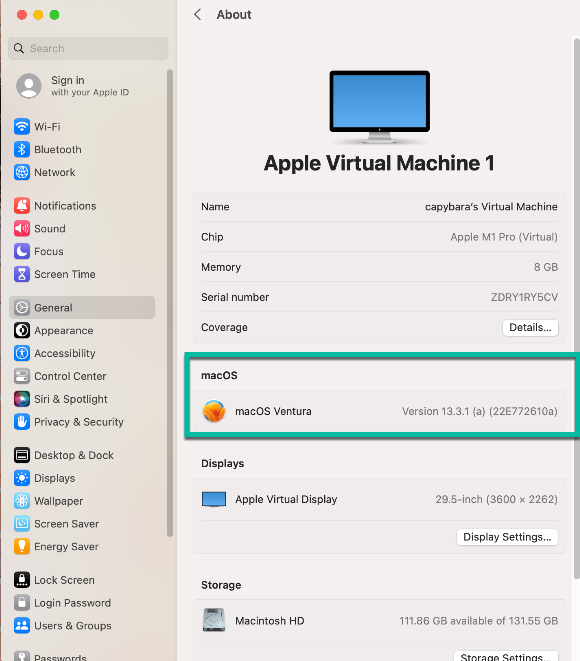Click the Privacy & Security hand icon
Image resolution: width=580 pixels, height=661 pixels.
pos(21,422)
